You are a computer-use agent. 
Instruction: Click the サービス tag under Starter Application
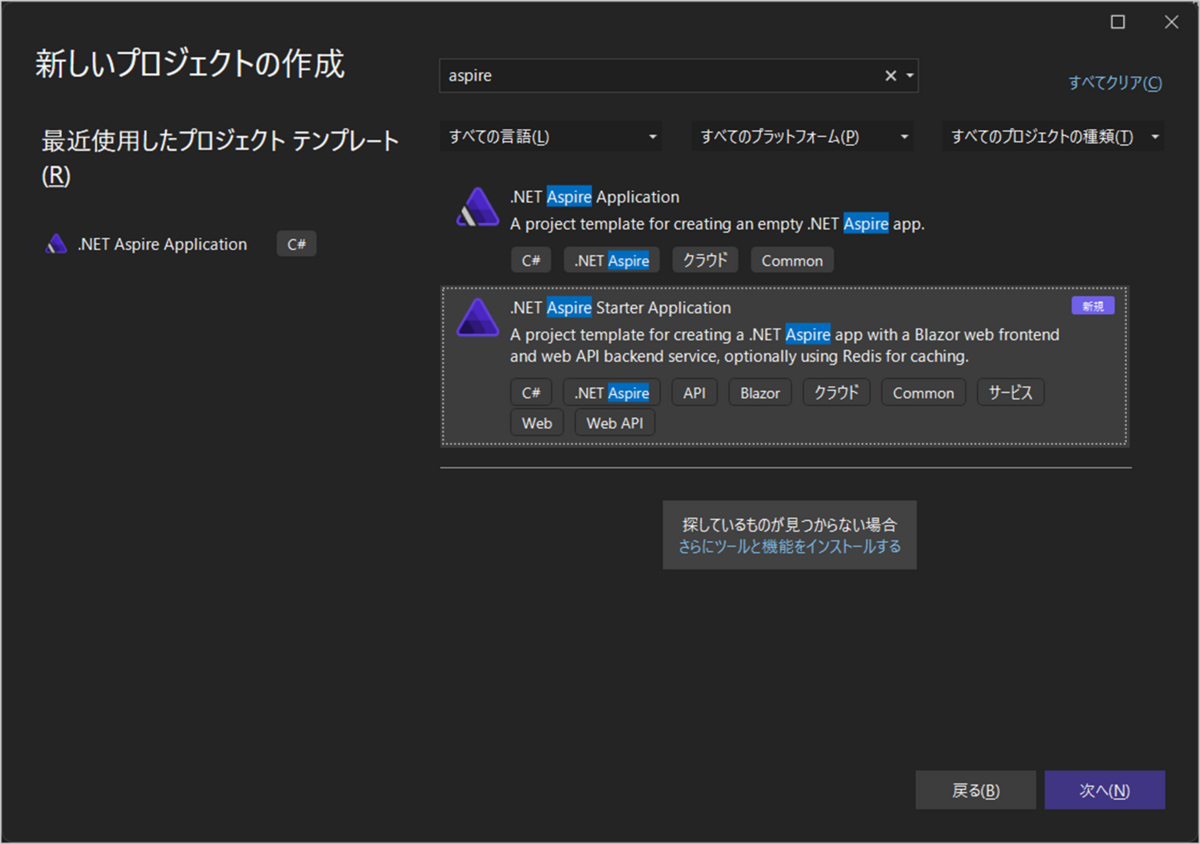pos(1011,393)
